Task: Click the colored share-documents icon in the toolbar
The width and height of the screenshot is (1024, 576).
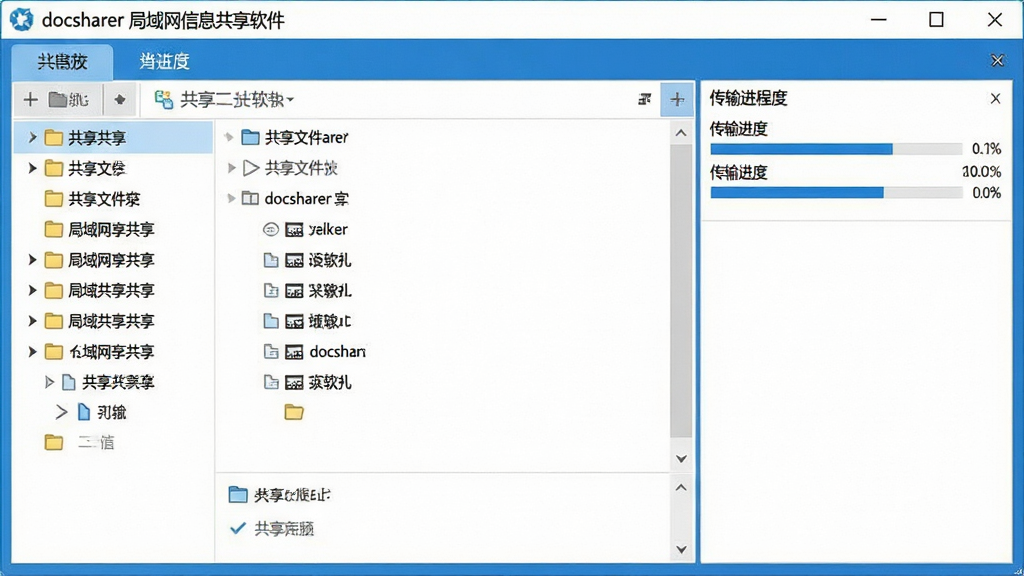Action: click(163, 99)
